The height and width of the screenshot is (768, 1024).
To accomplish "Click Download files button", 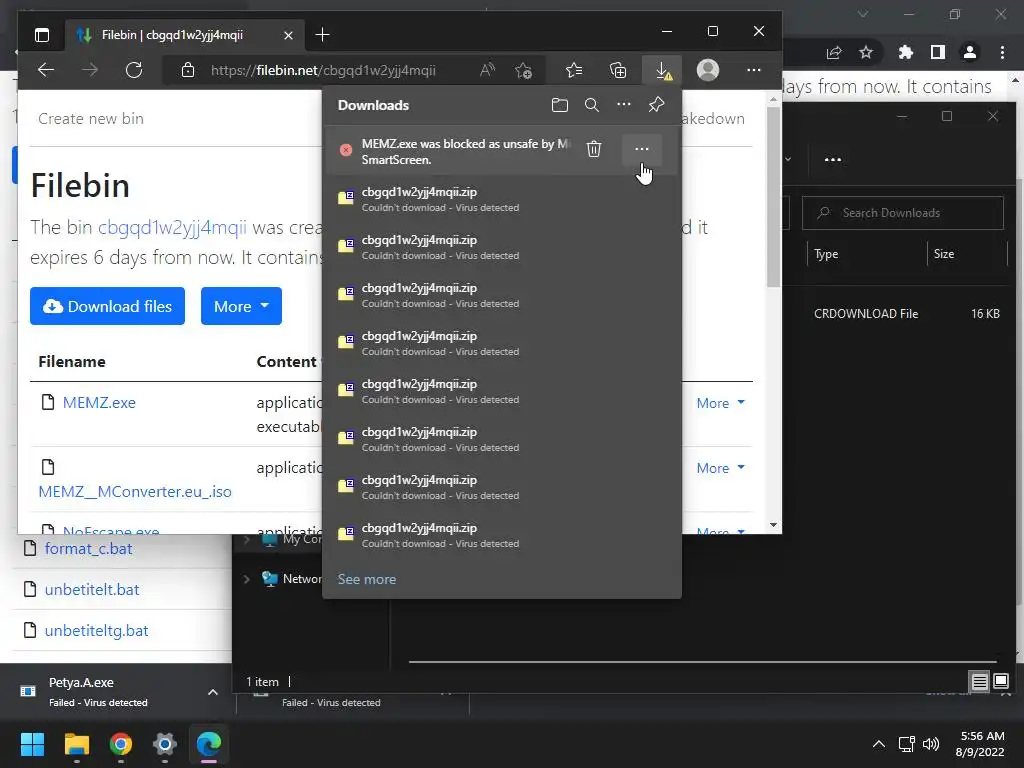I will click(108, 306).
